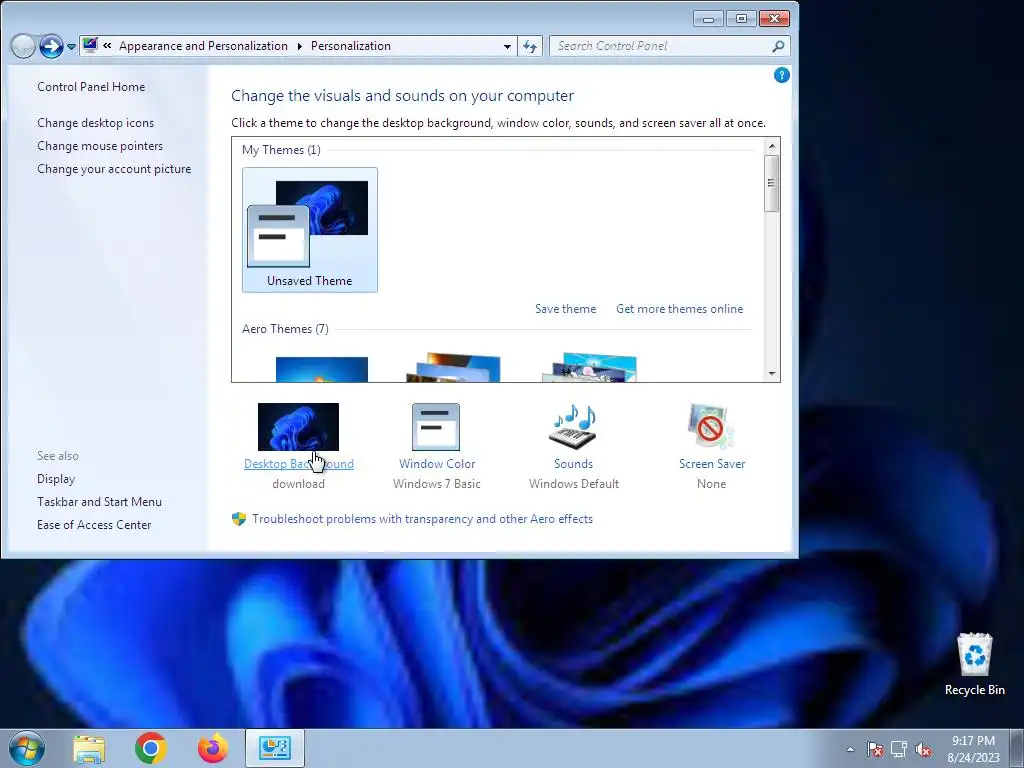Image resolution: width=1024 pixels, height=768 pixels.
Task: Close the Personalization window
Action: coord(774,19)
